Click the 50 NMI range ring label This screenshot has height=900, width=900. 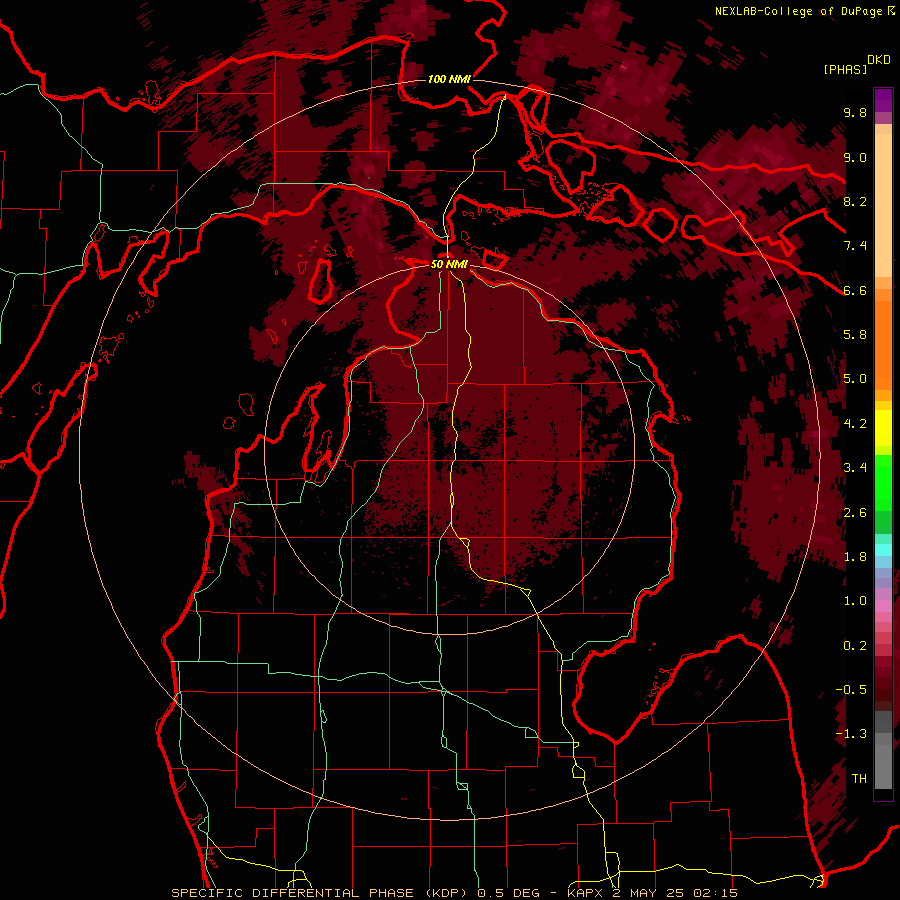(449, 264)
